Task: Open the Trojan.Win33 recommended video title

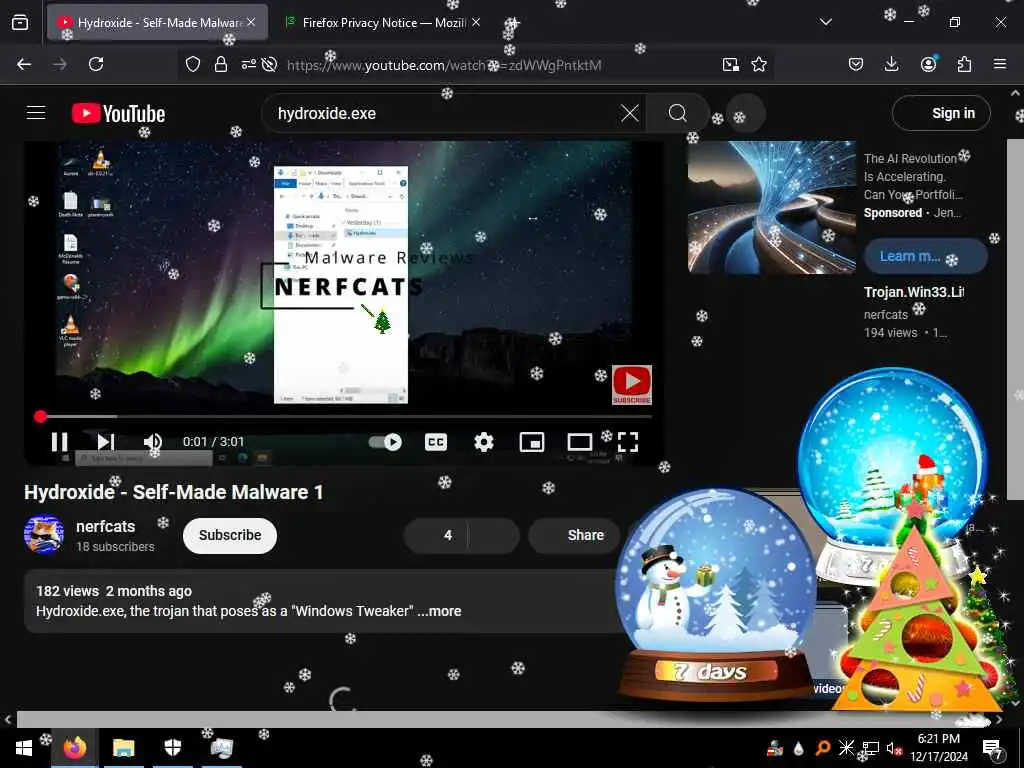Action: tap(914, 292)
